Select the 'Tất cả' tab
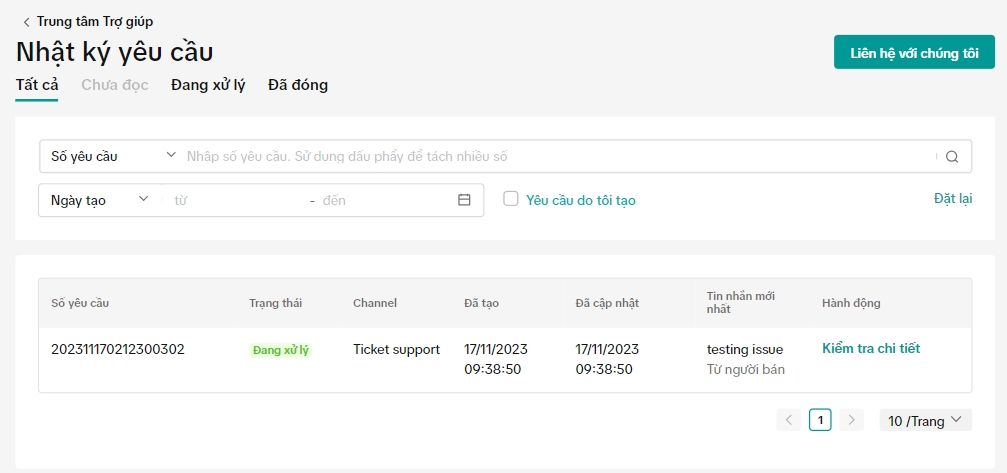 37,85
